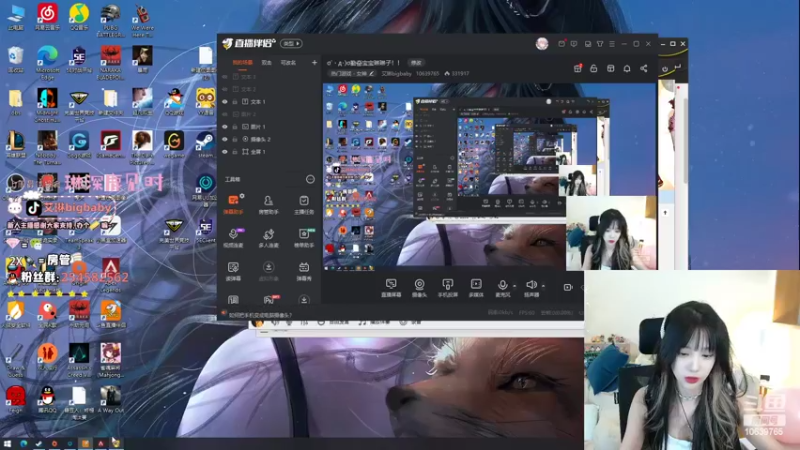Viewport: 800px width, 450px height.
Task: Open the Windows Start menu
Action: 7,444
